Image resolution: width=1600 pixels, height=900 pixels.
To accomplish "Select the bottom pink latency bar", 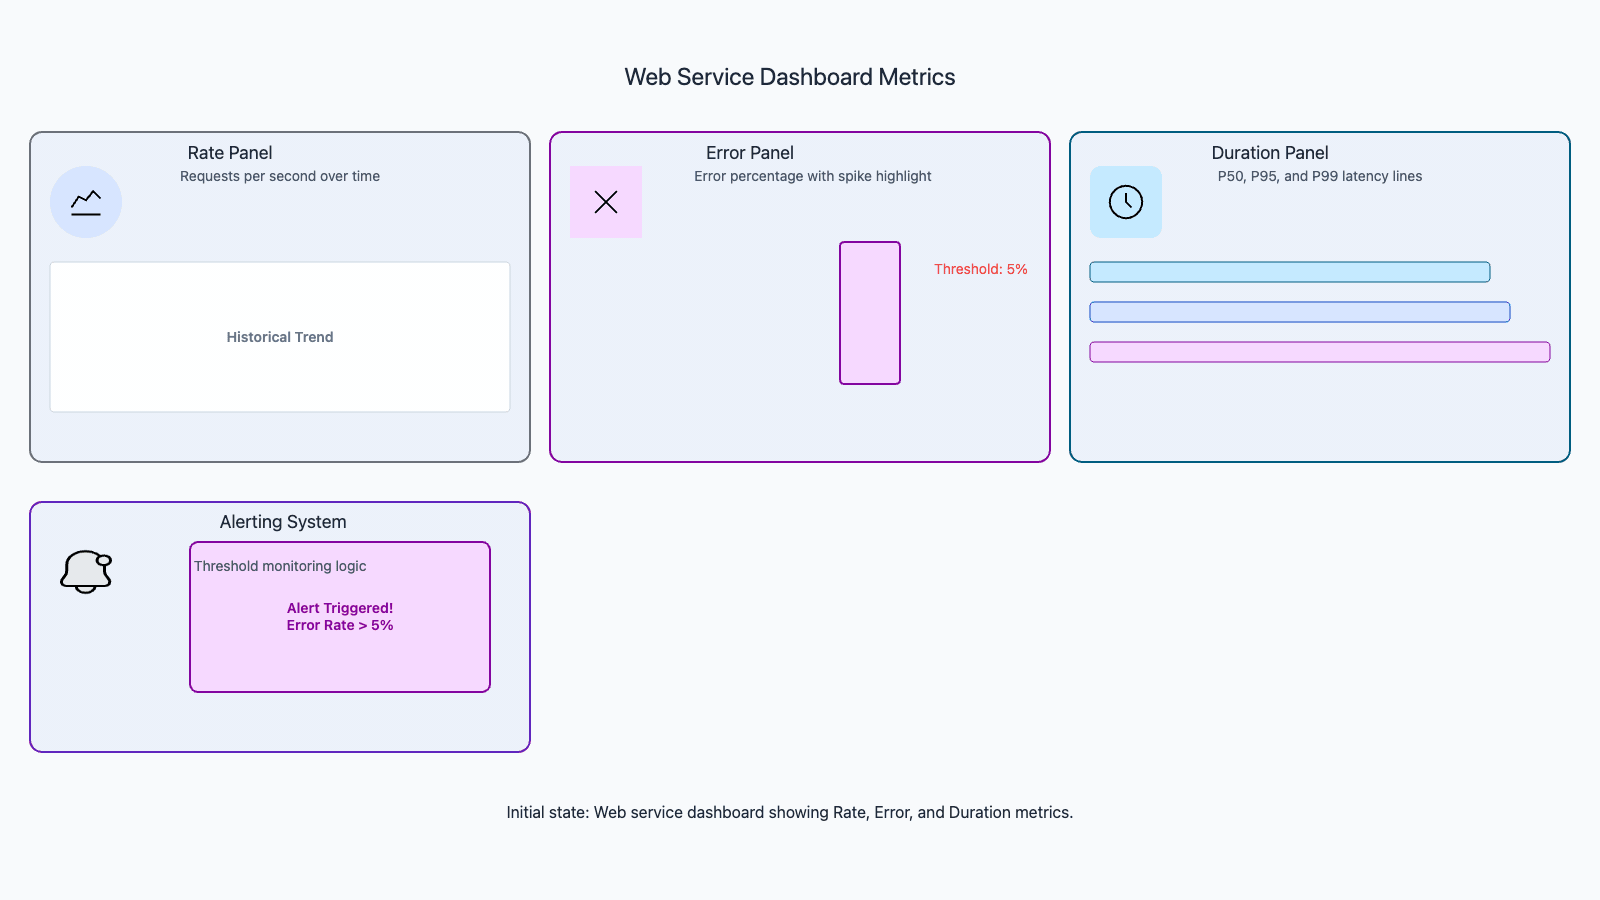I will coord(1320,352).
